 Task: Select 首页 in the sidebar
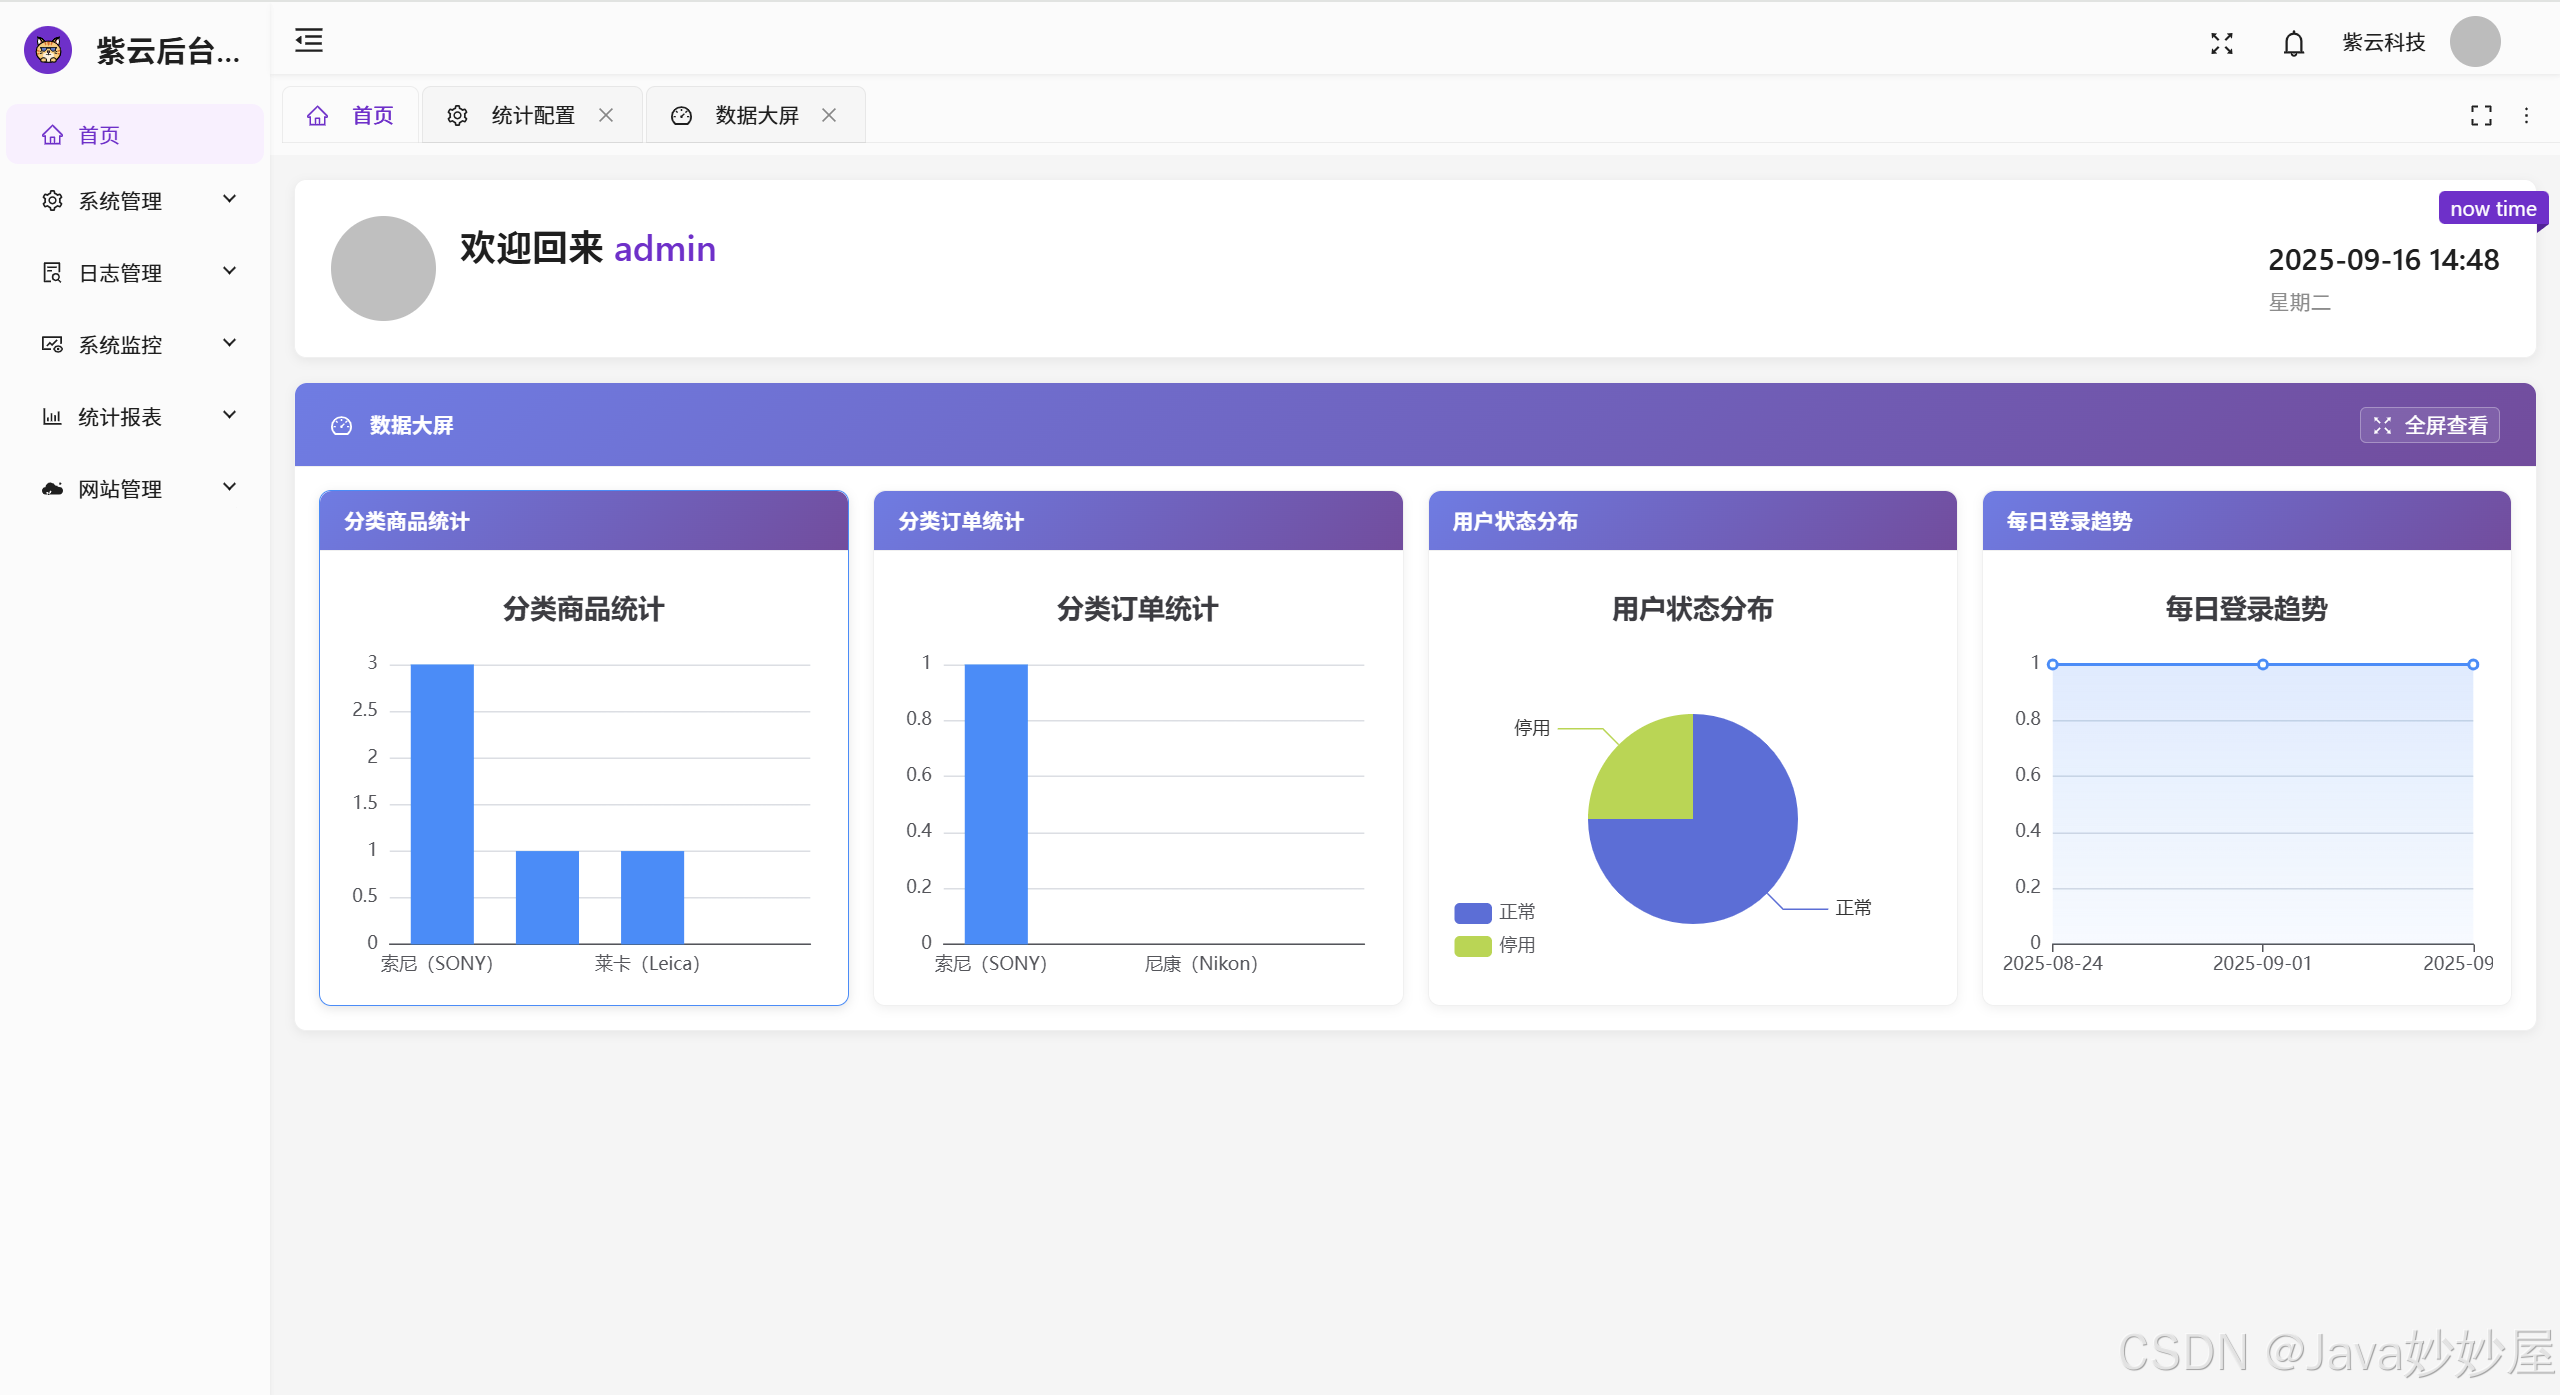tap(135, 134)
